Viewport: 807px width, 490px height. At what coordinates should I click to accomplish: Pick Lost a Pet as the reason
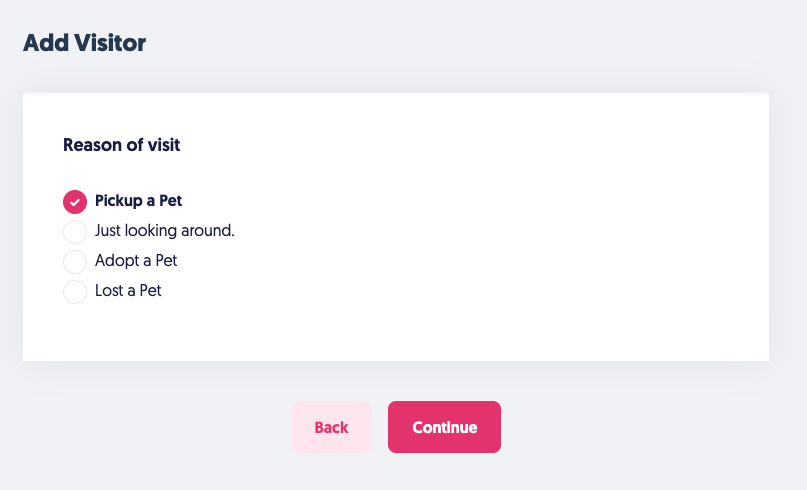75,292
